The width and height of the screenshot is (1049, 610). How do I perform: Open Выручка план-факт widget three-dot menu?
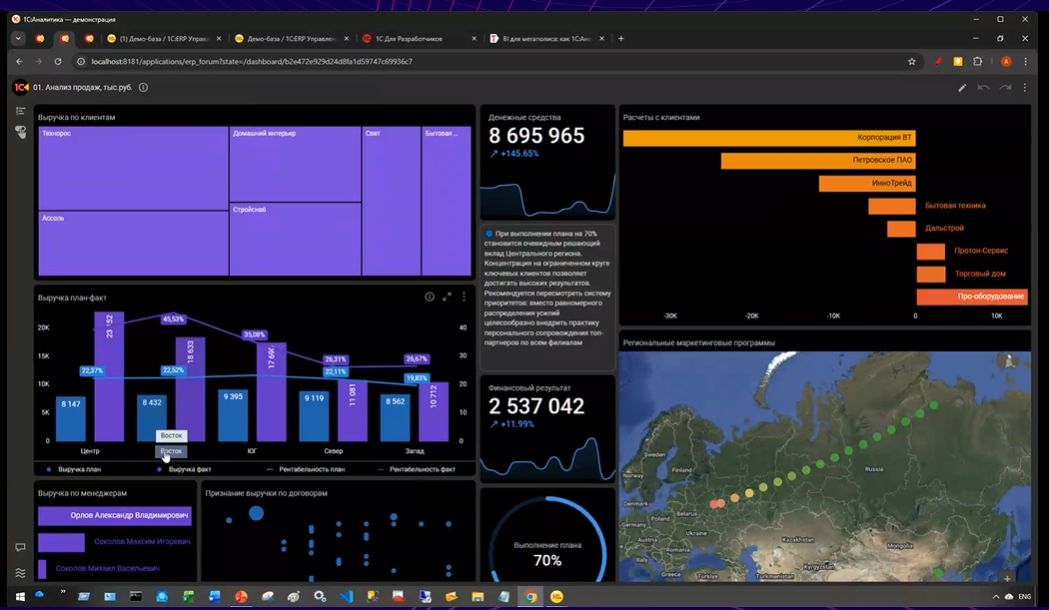click(464, 297)
